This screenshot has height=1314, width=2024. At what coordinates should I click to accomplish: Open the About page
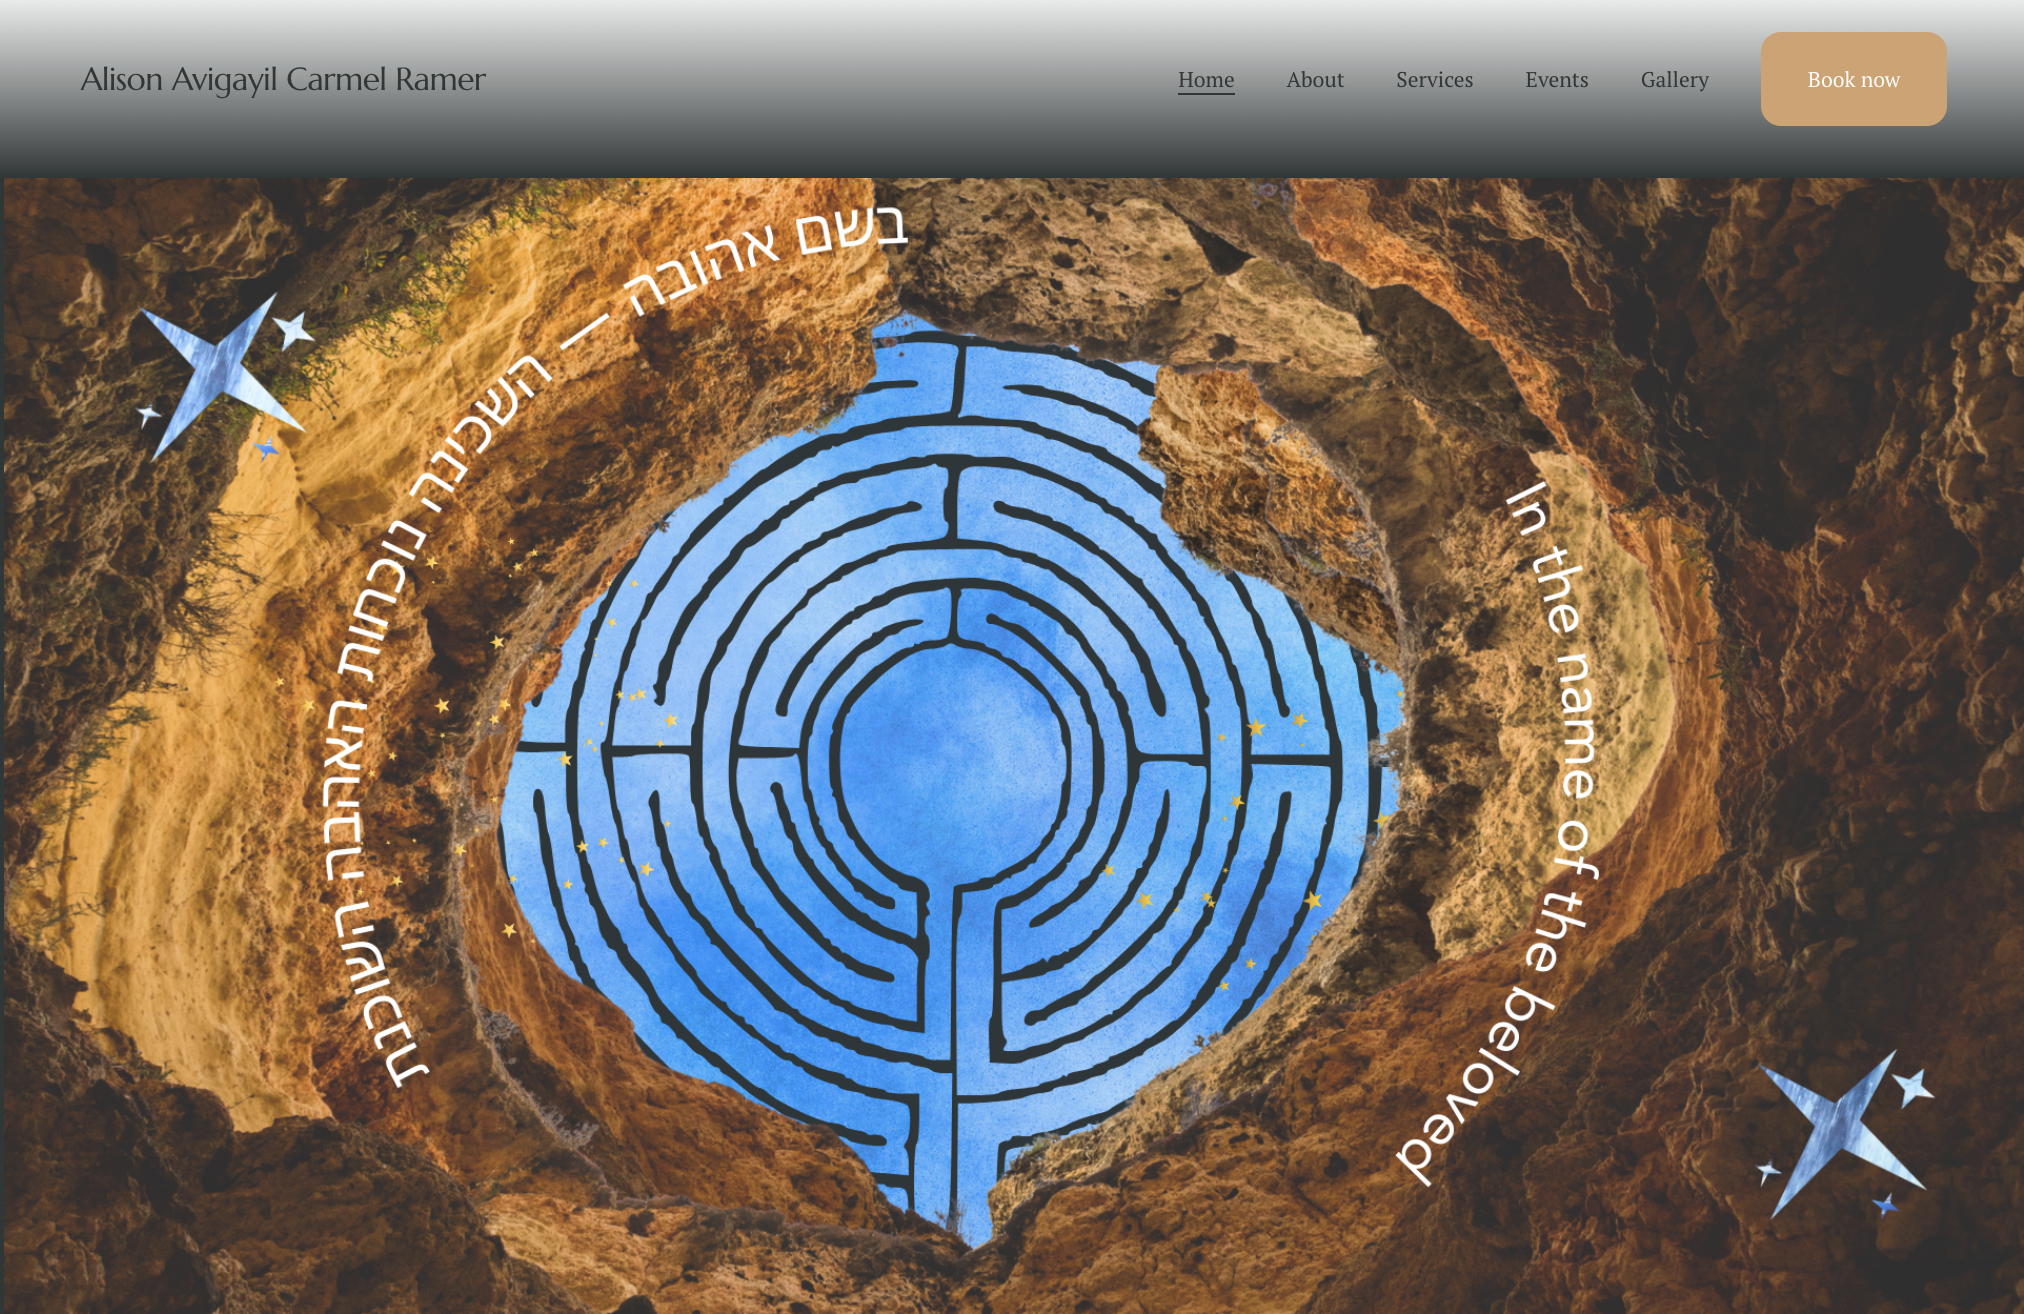1314,80
